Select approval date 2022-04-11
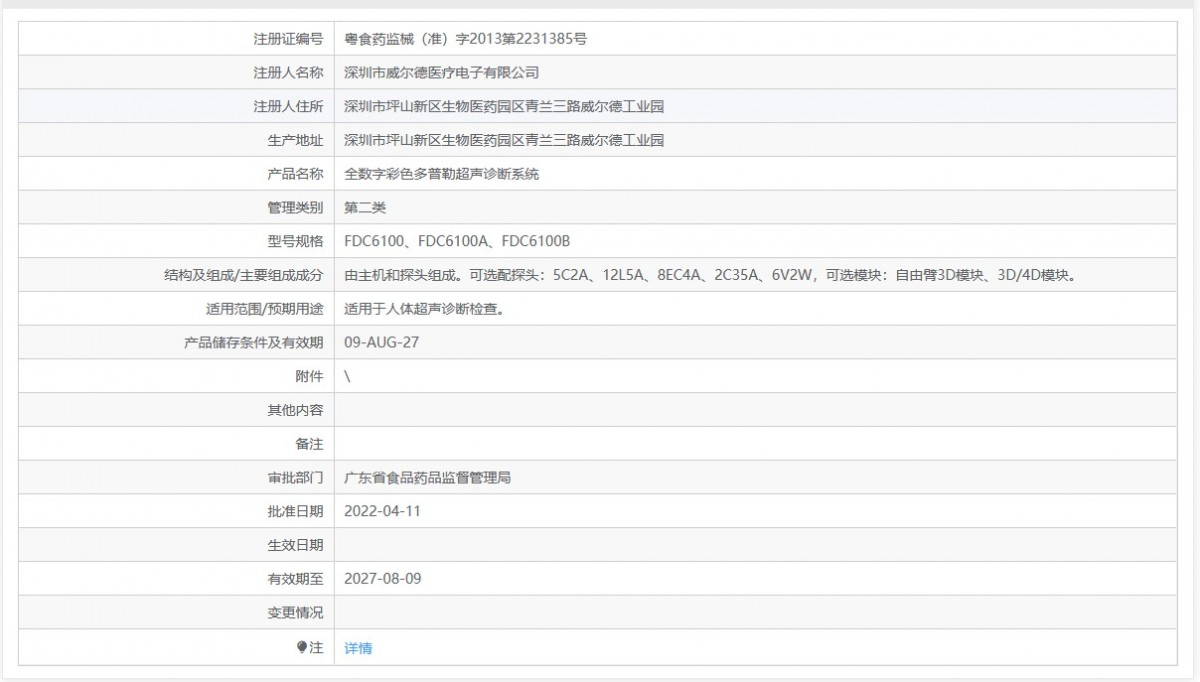The width and height of the screenshot is (1200, 682). (382, 511)
